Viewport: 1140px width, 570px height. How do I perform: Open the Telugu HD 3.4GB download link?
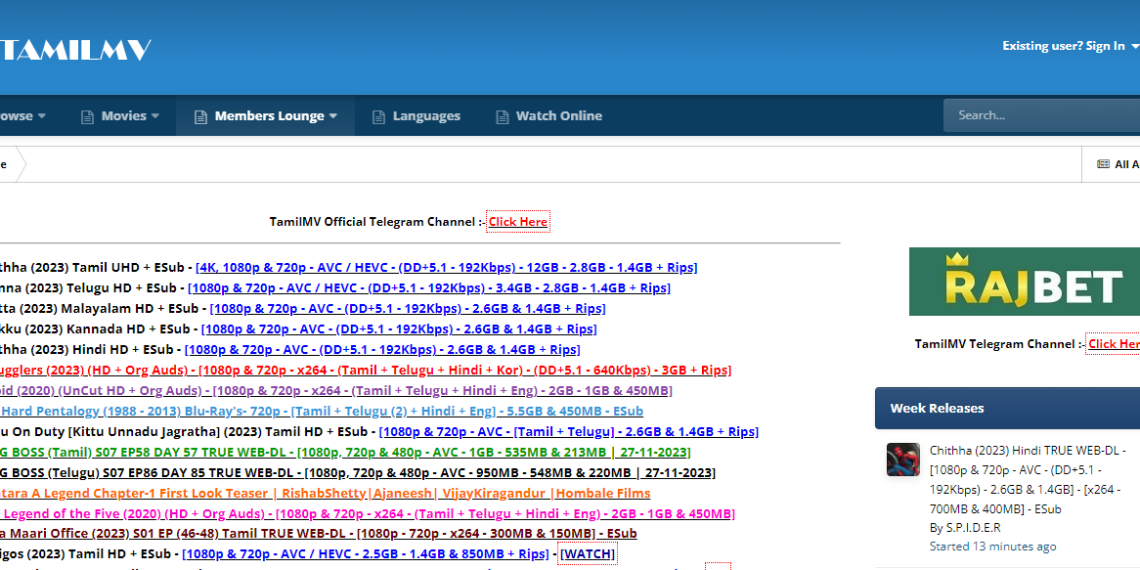[x=429, y=288]
